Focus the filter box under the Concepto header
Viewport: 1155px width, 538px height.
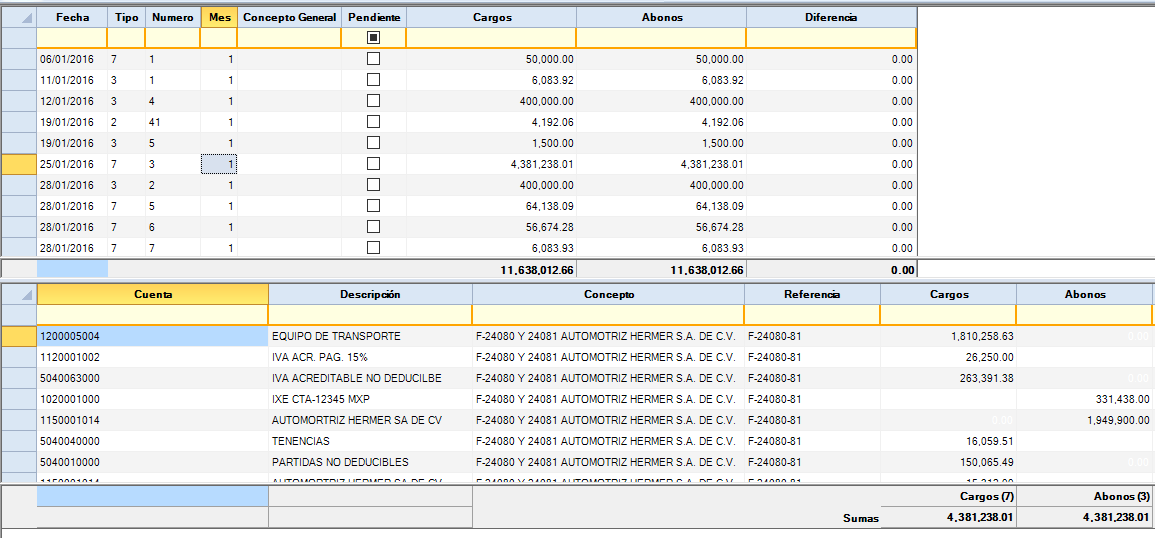point(608,315)
